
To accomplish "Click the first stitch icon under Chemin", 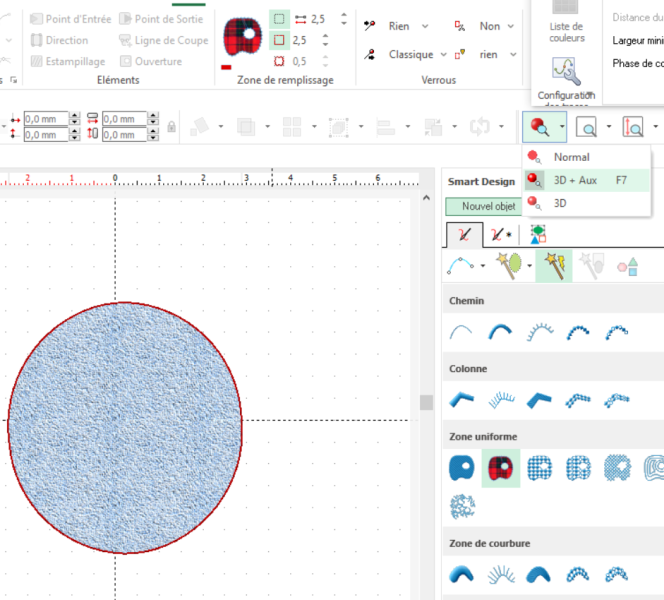I will (462, 332).
